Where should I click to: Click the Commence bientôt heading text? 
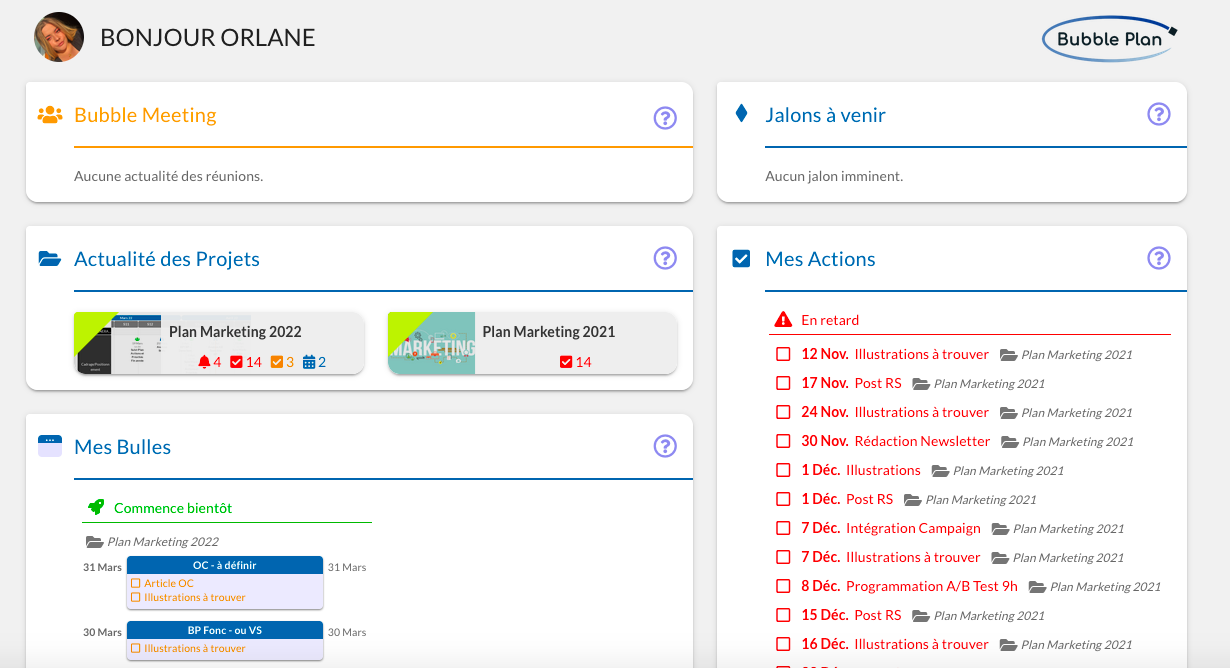tap(173, 508)
